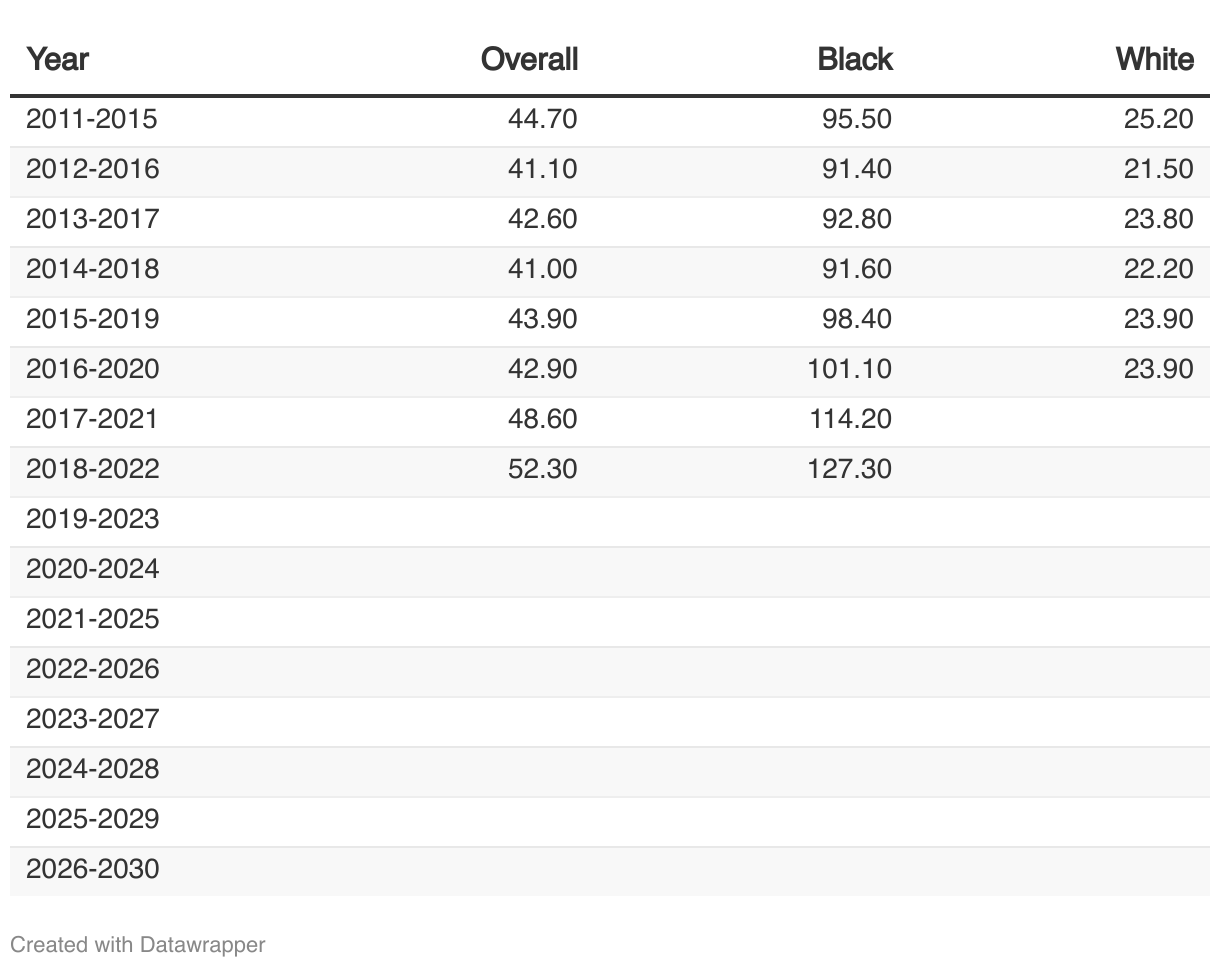The width and height of the screenshot is (1220, 968).
Task: Click White value 25.20
Action: (1158, 120)
